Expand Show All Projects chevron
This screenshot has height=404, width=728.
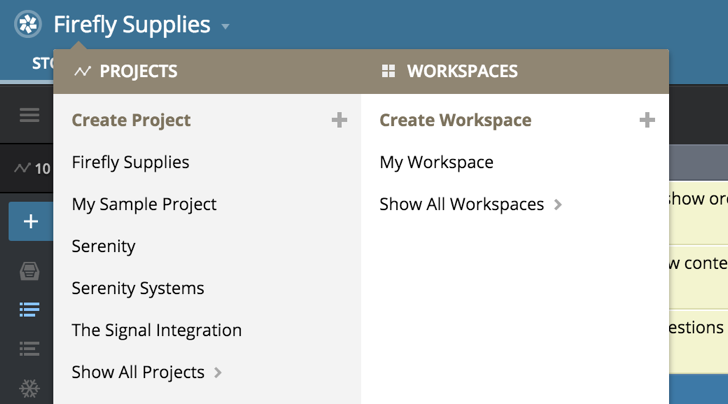pyautogui.click(x=218, y=372)
